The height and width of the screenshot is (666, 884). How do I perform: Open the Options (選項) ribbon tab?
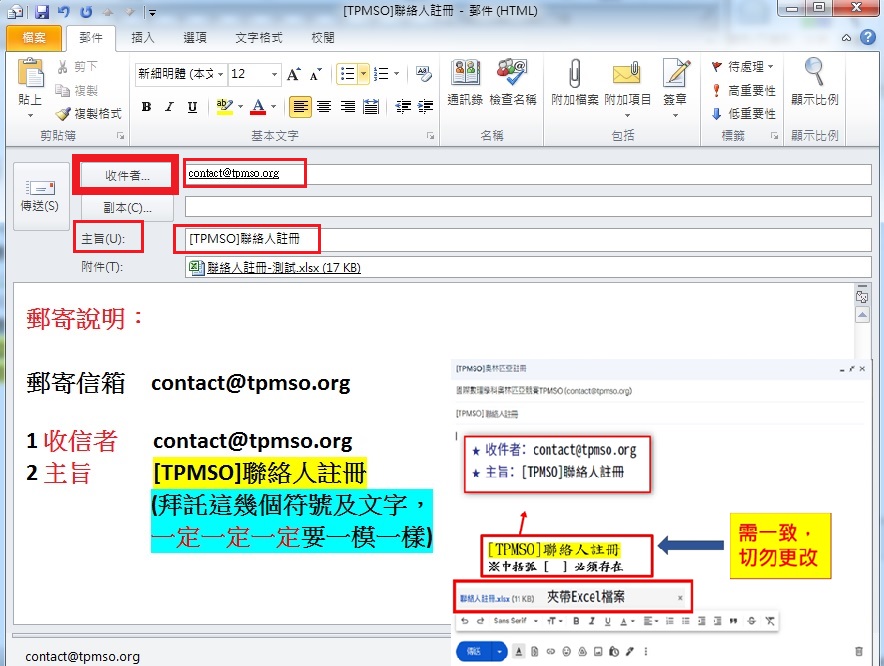pos(195,38)
